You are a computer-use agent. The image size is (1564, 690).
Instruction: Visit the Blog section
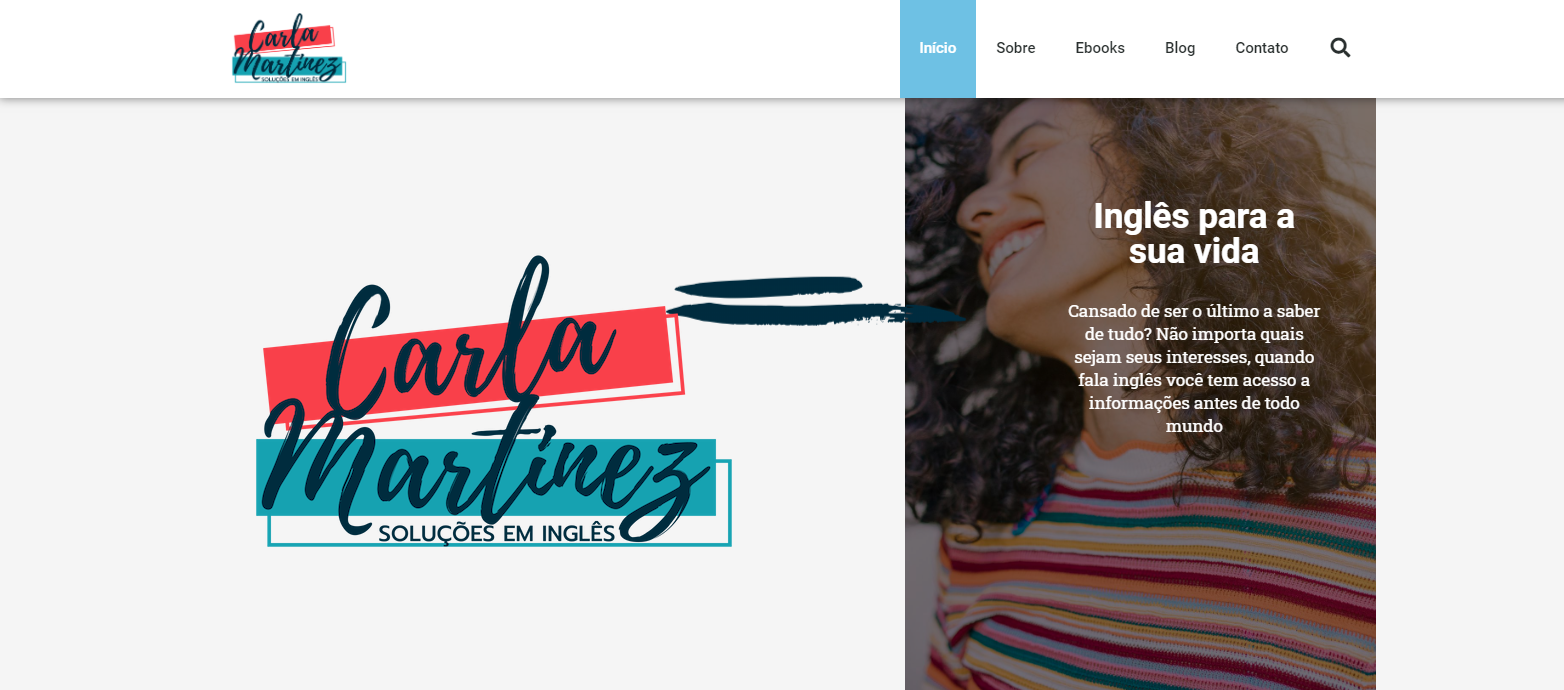[x=1180, y=48]
